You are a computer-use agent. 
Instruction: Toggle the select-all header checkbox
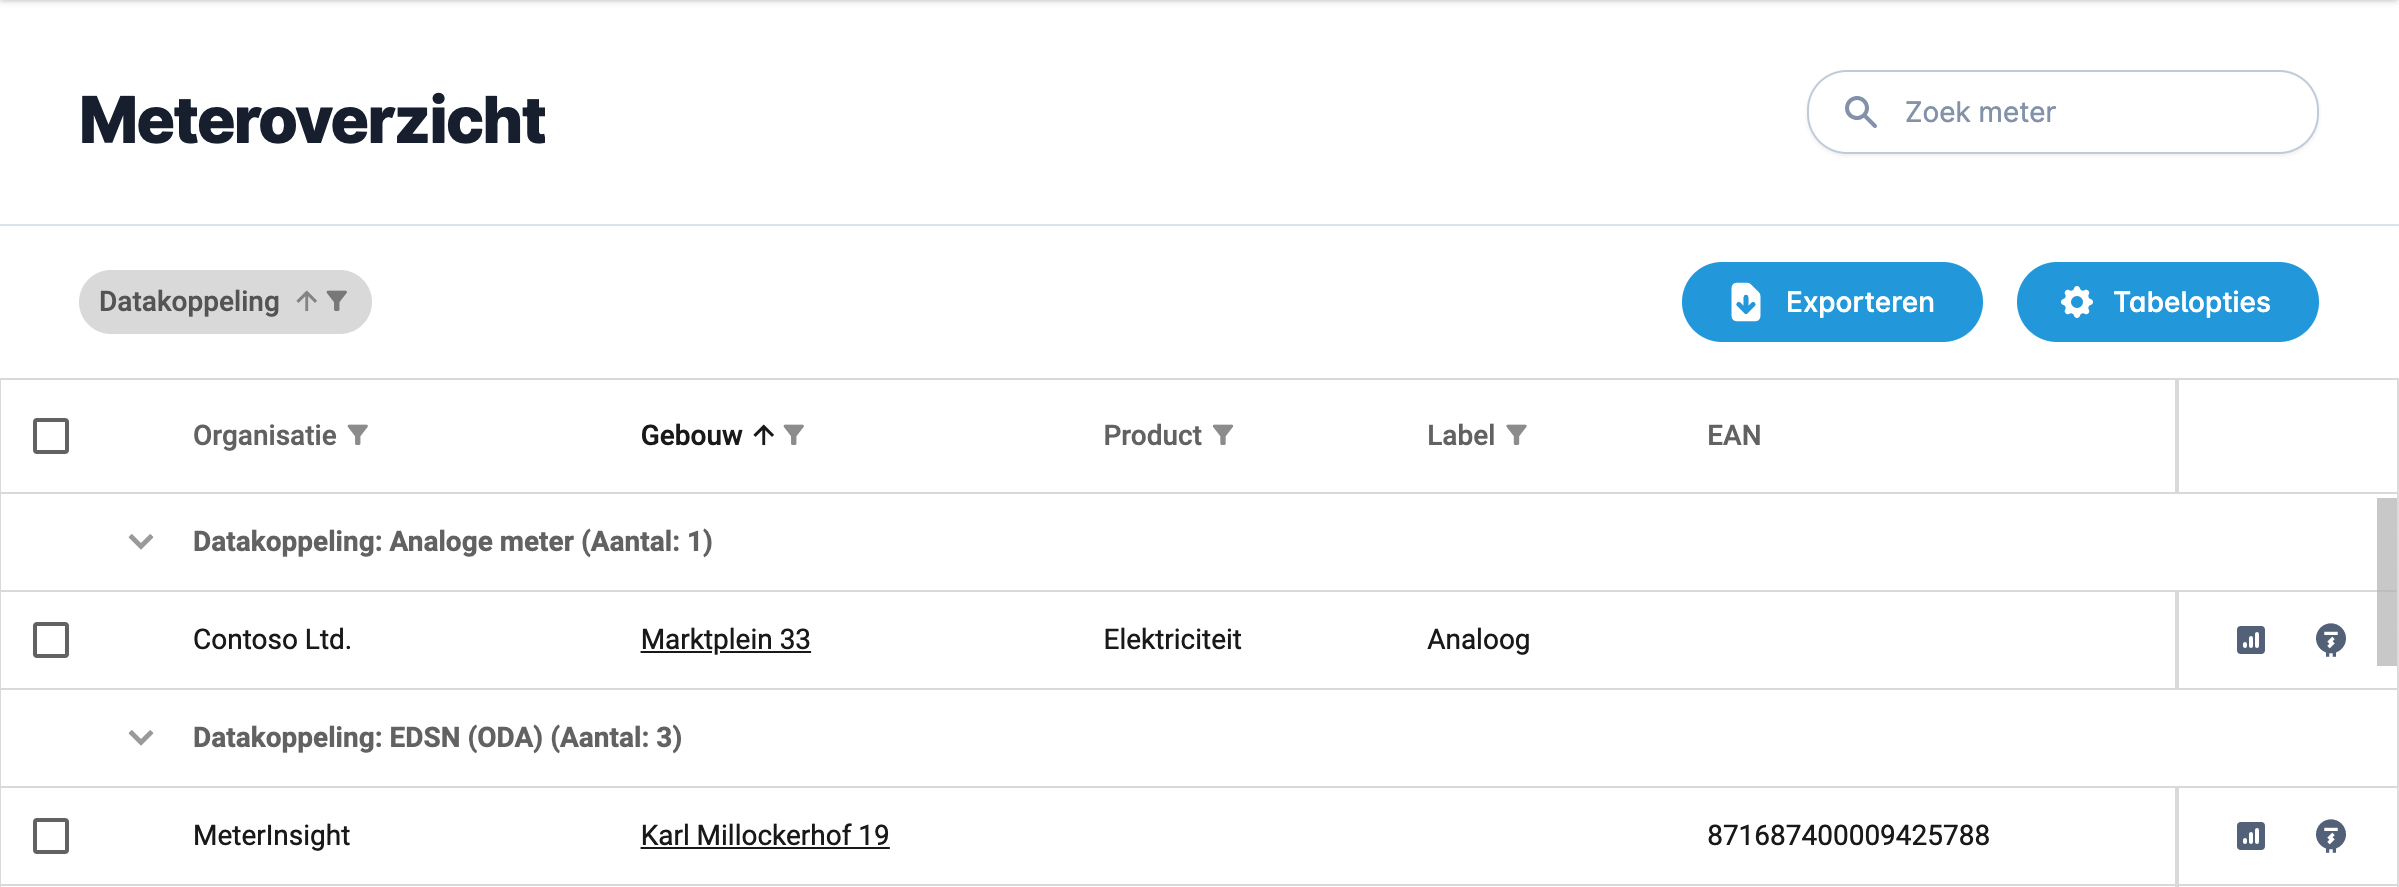(x=51, y=436)
